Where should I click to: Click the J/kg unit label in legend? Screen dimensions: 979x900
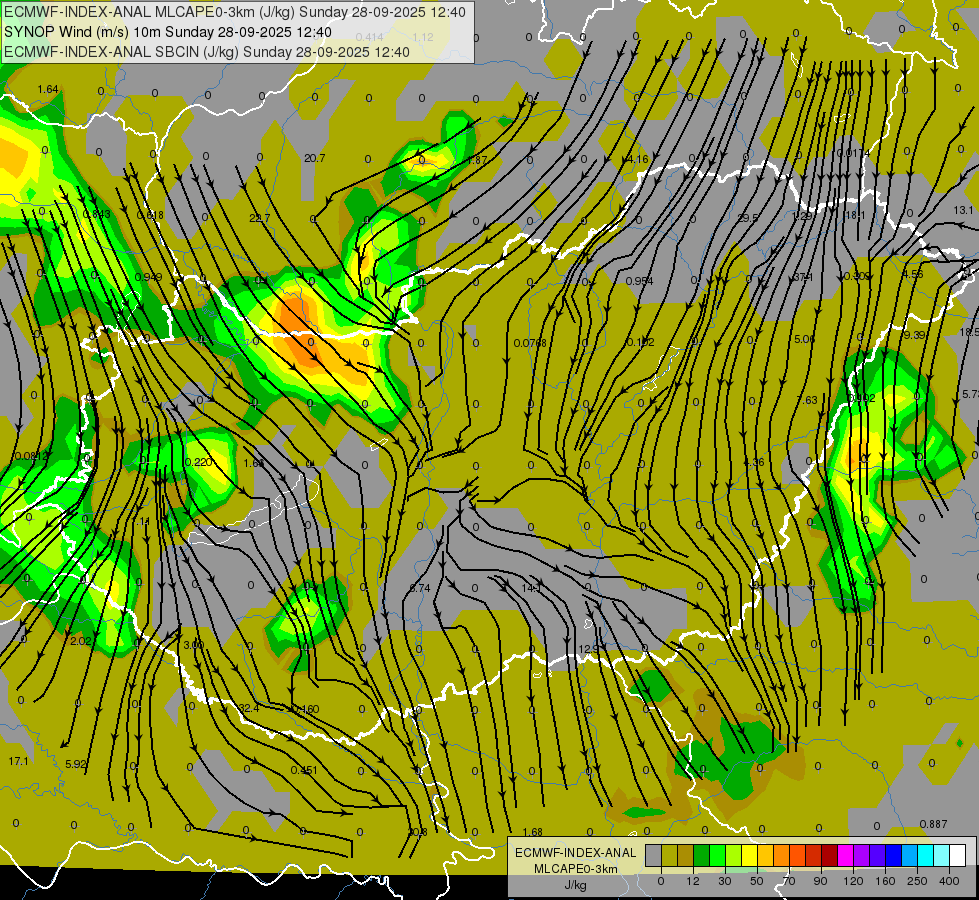click(576, 885)
